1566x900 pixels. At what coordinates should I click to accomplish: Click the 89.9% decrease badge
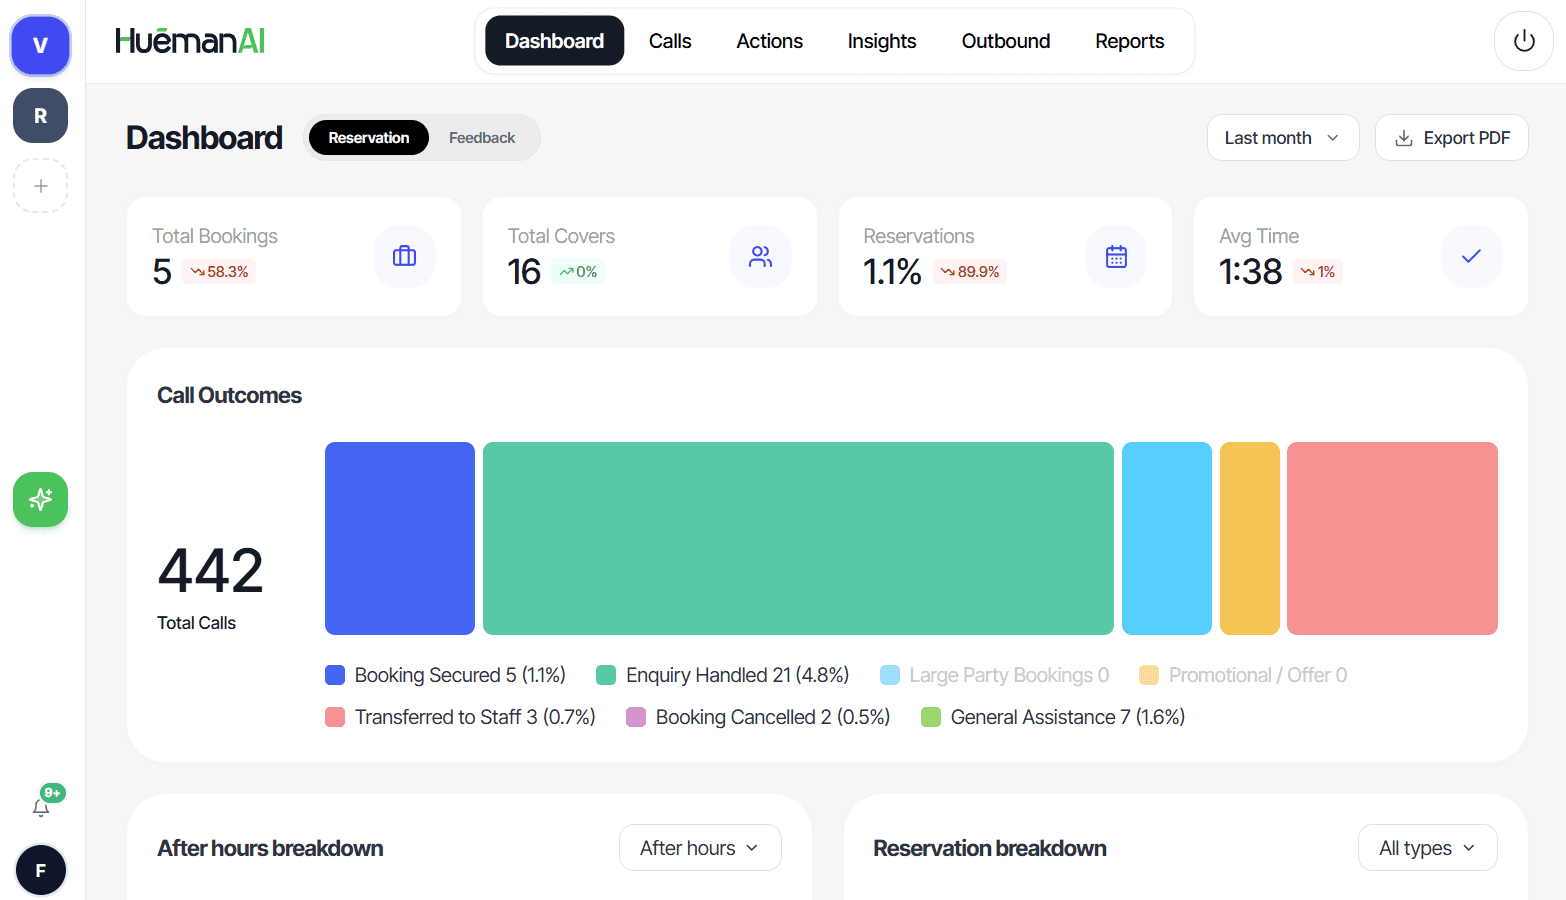(970, 272)
